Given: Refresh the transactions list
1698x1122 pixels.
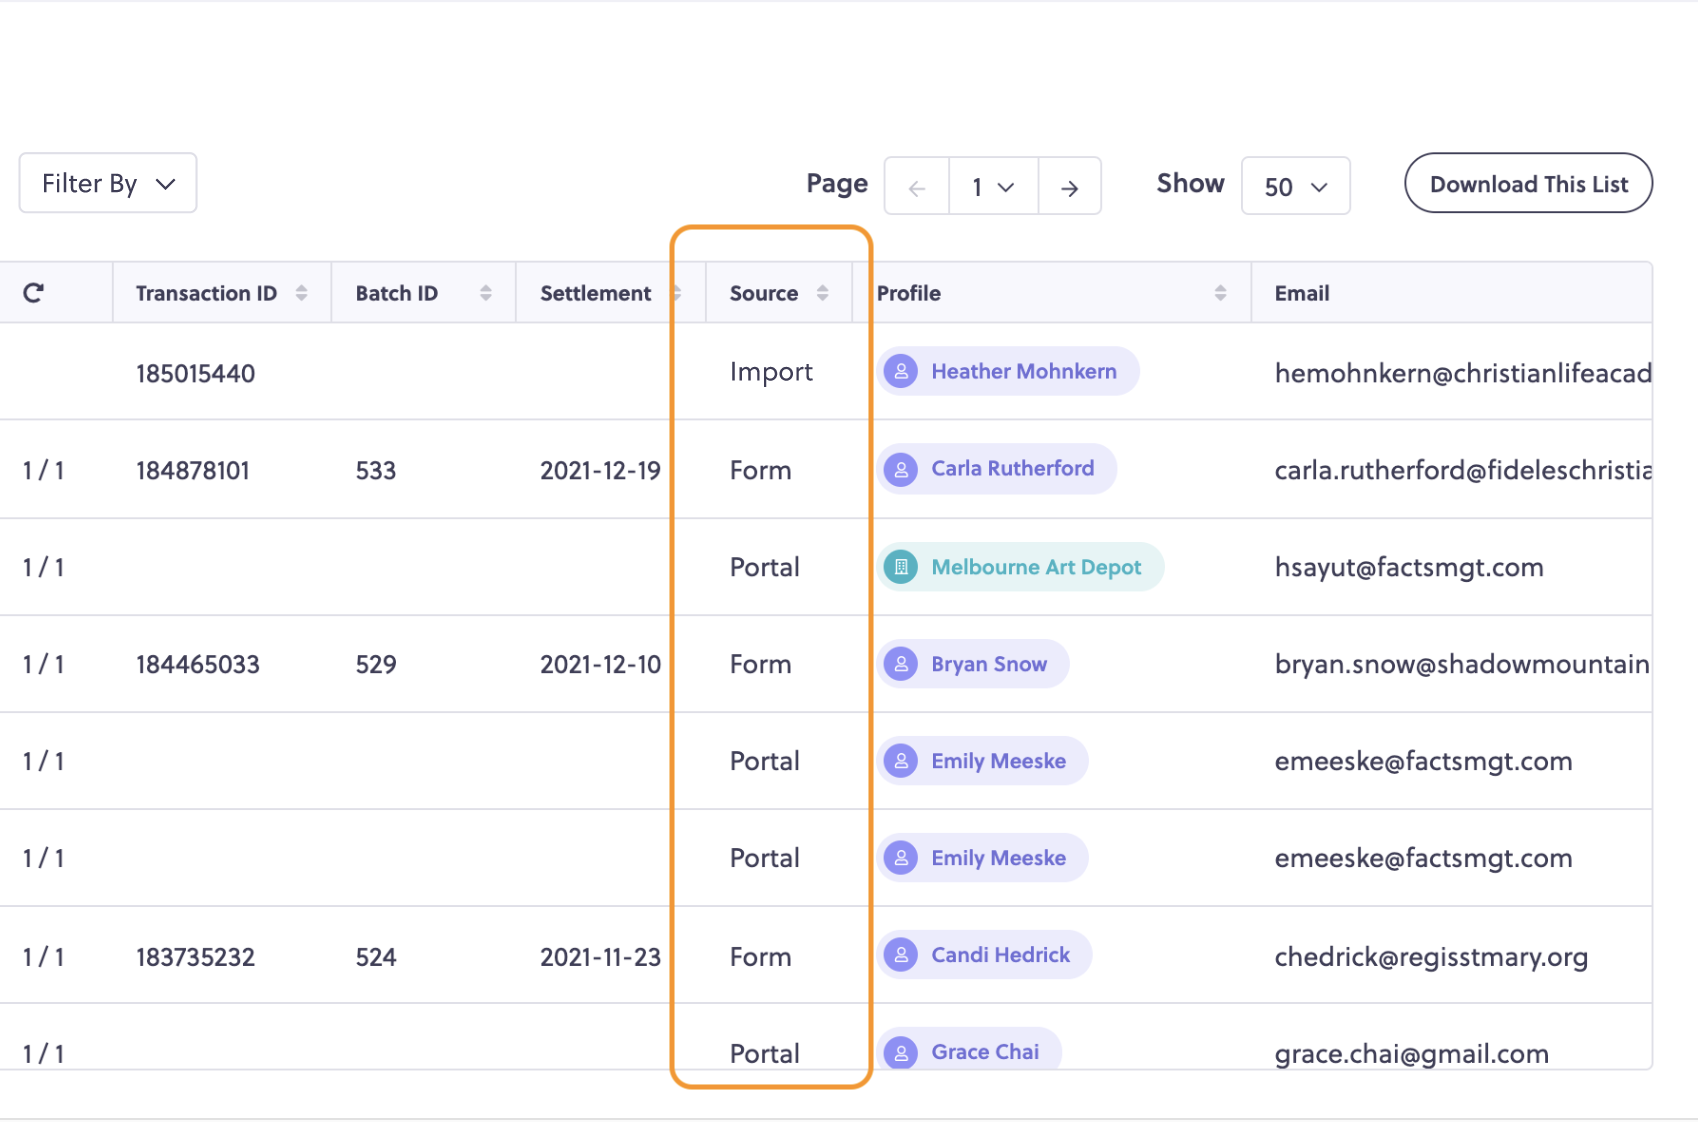Looking at the screenshot, I should tap(33, 293).
